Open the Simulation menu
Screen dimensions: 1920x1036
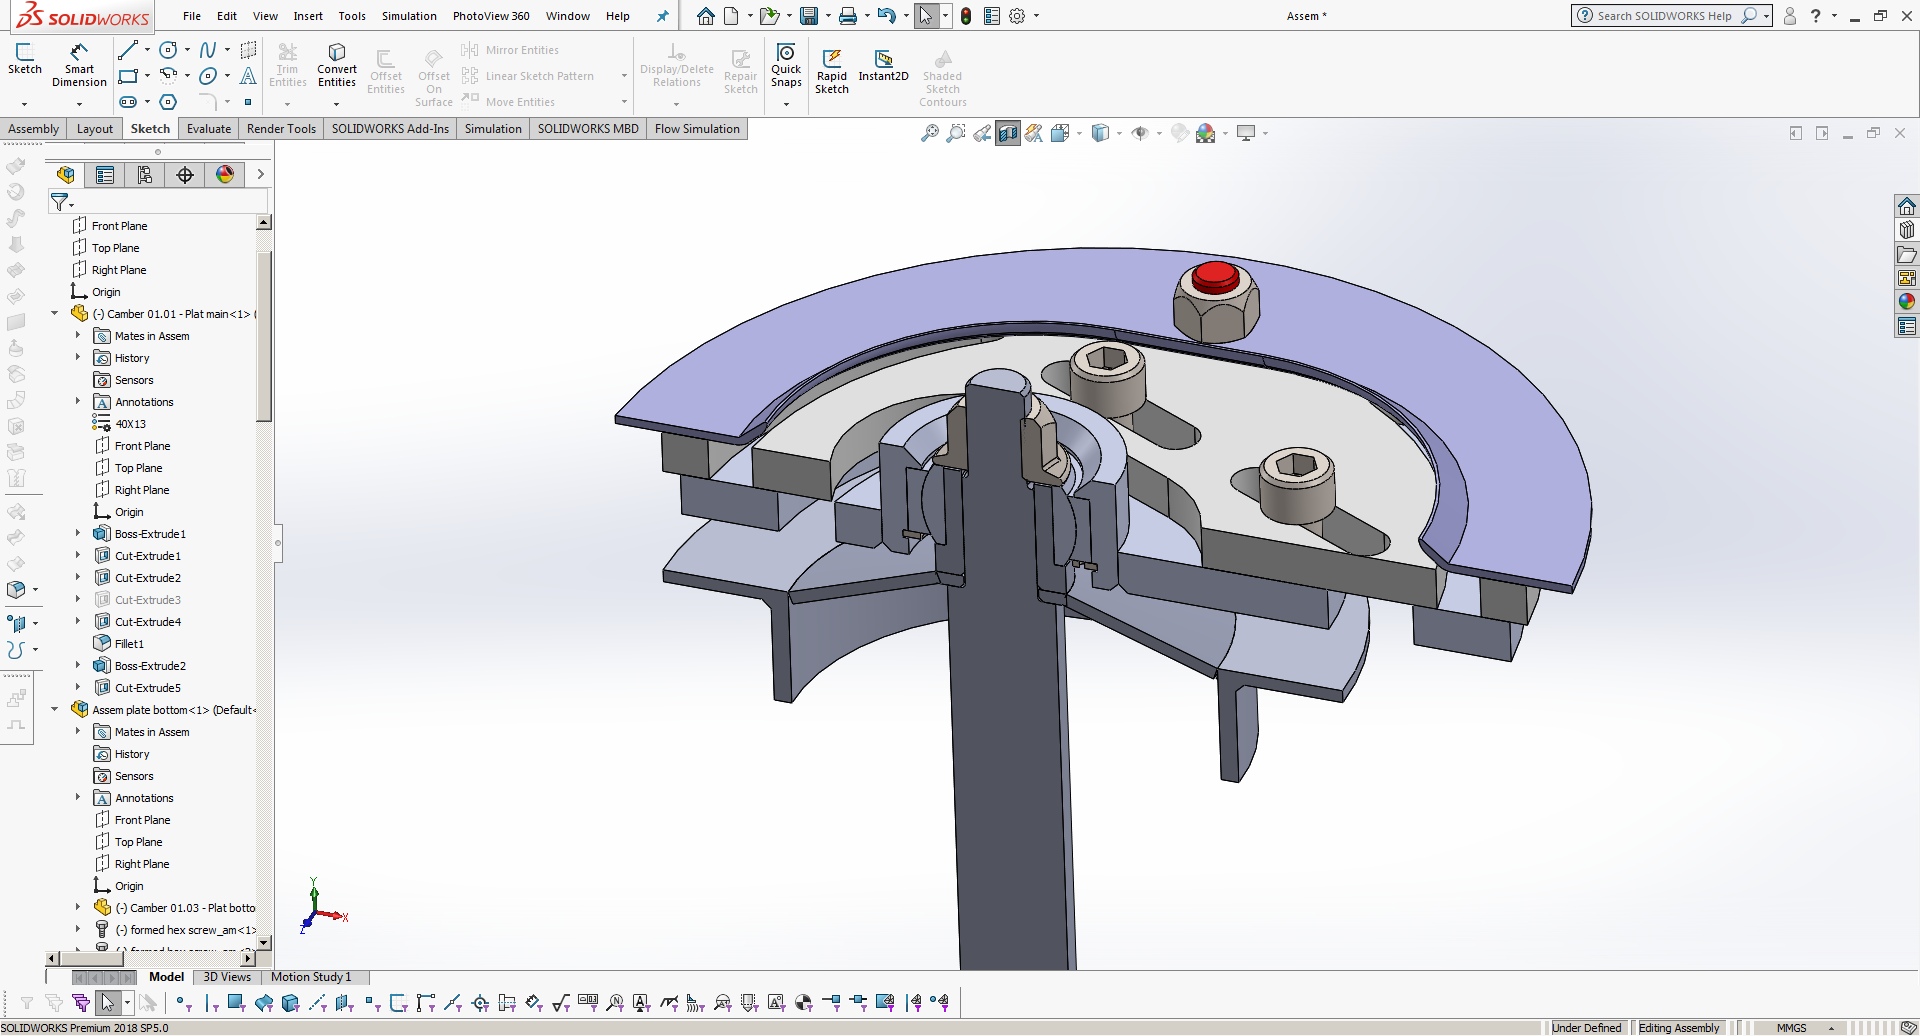[x=409, y=16]
